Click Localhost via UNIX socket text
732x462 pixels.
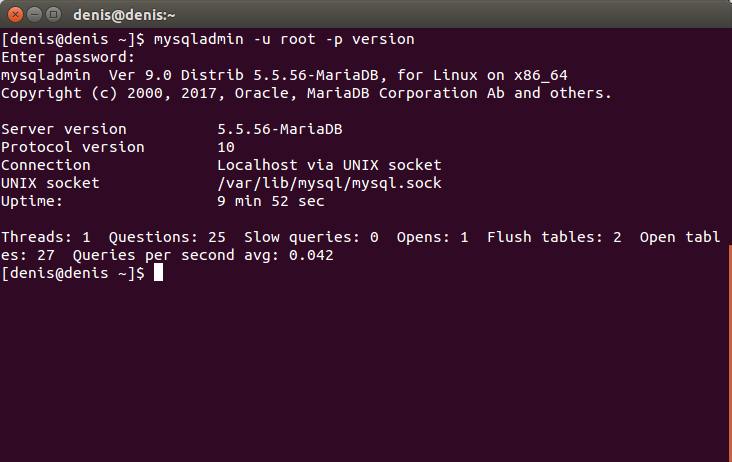coord(329,165)
